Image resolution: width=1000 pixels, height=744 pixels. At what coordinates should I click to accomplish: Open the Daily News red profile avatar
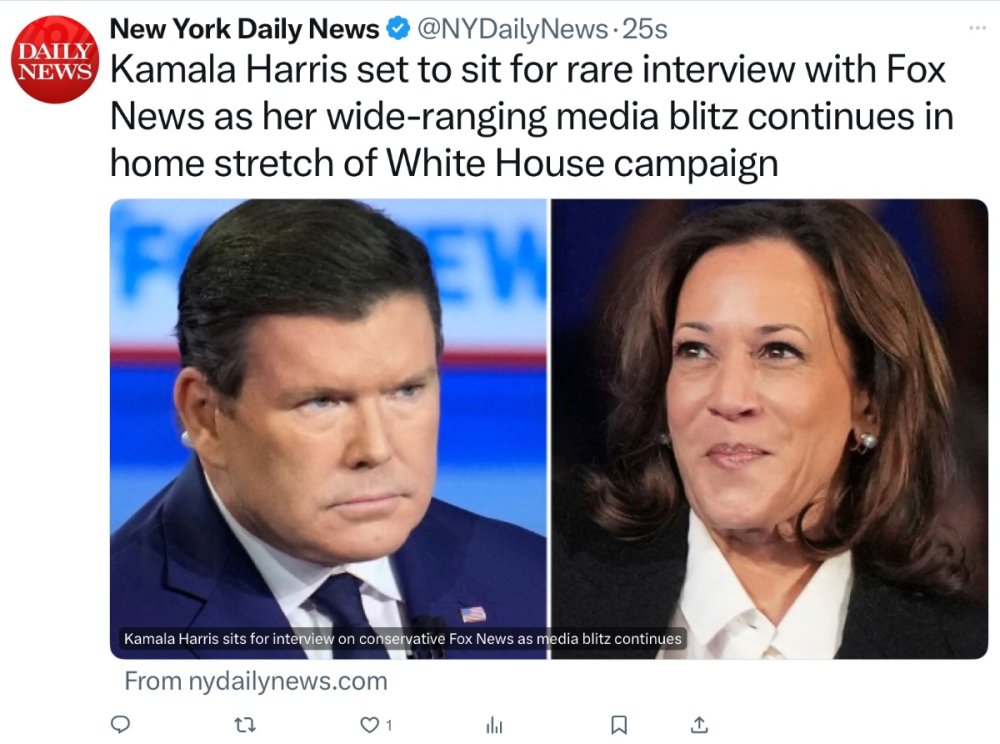(55, 59)
